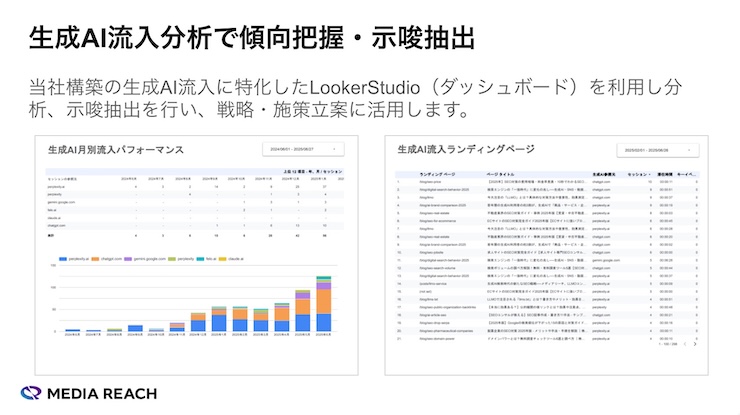Go to previous page of landing page table
The image size is (740, 415).
685,344
